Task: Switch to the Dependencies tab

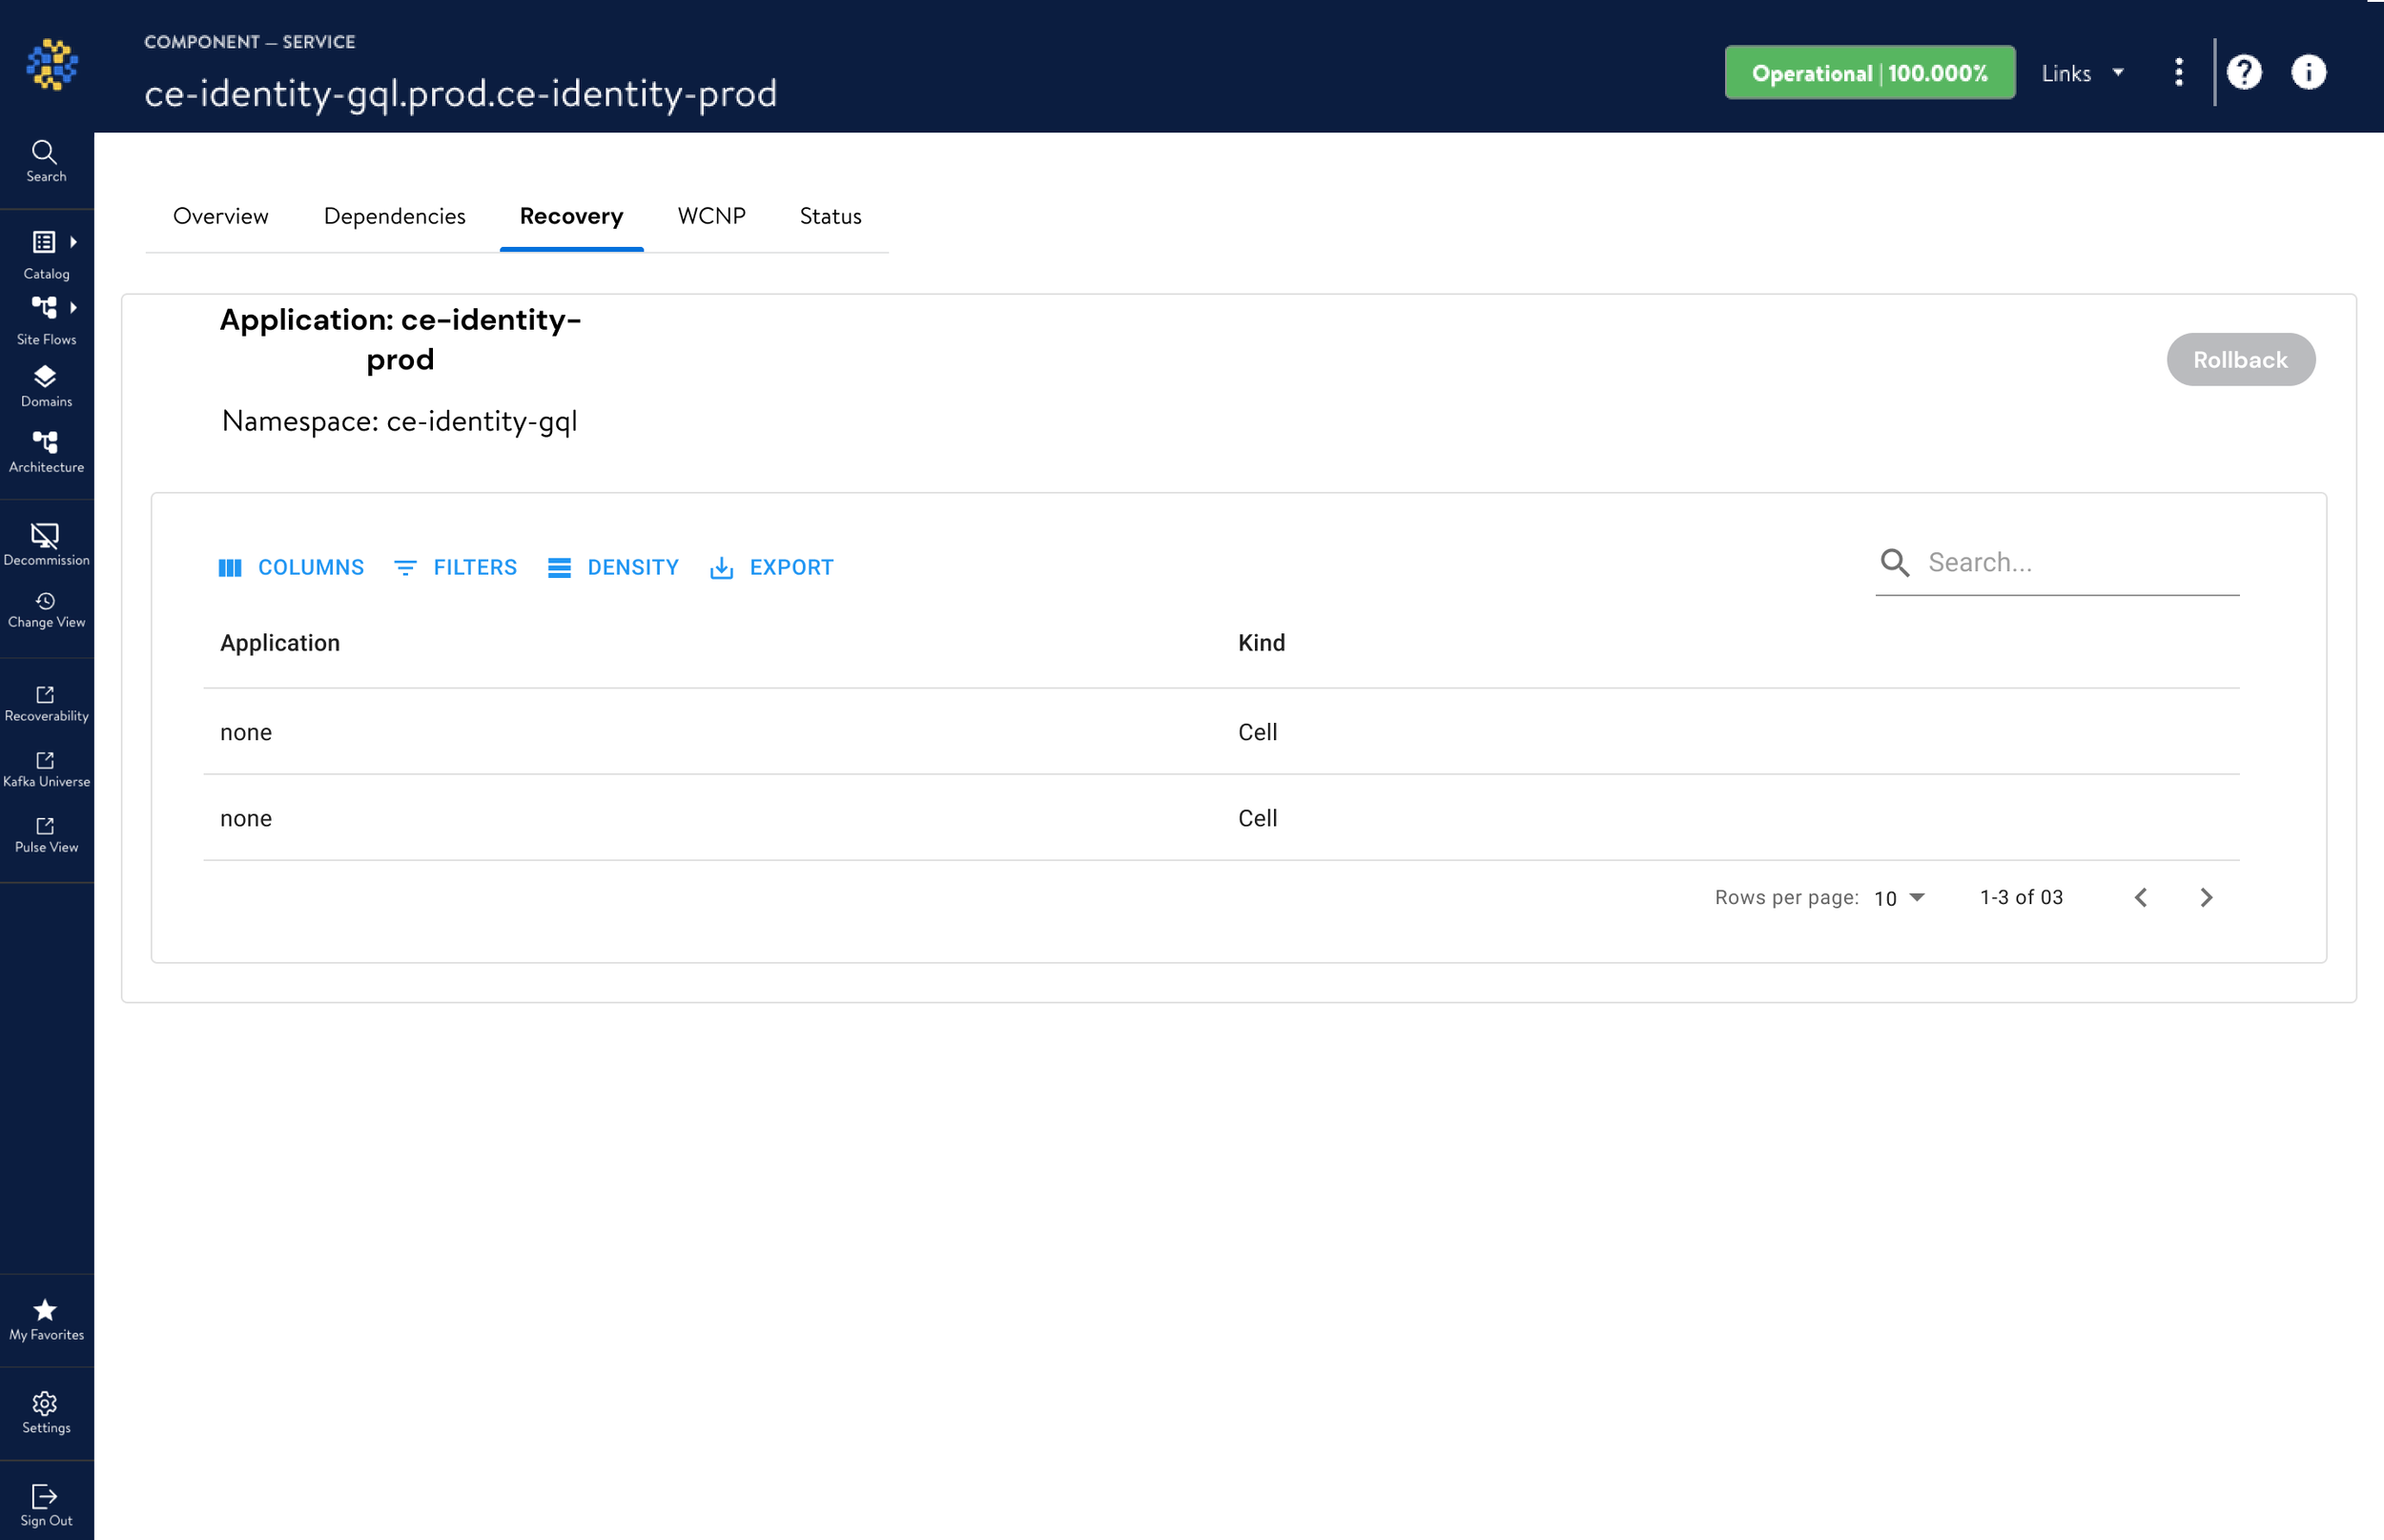Action: tap(394, 216)
